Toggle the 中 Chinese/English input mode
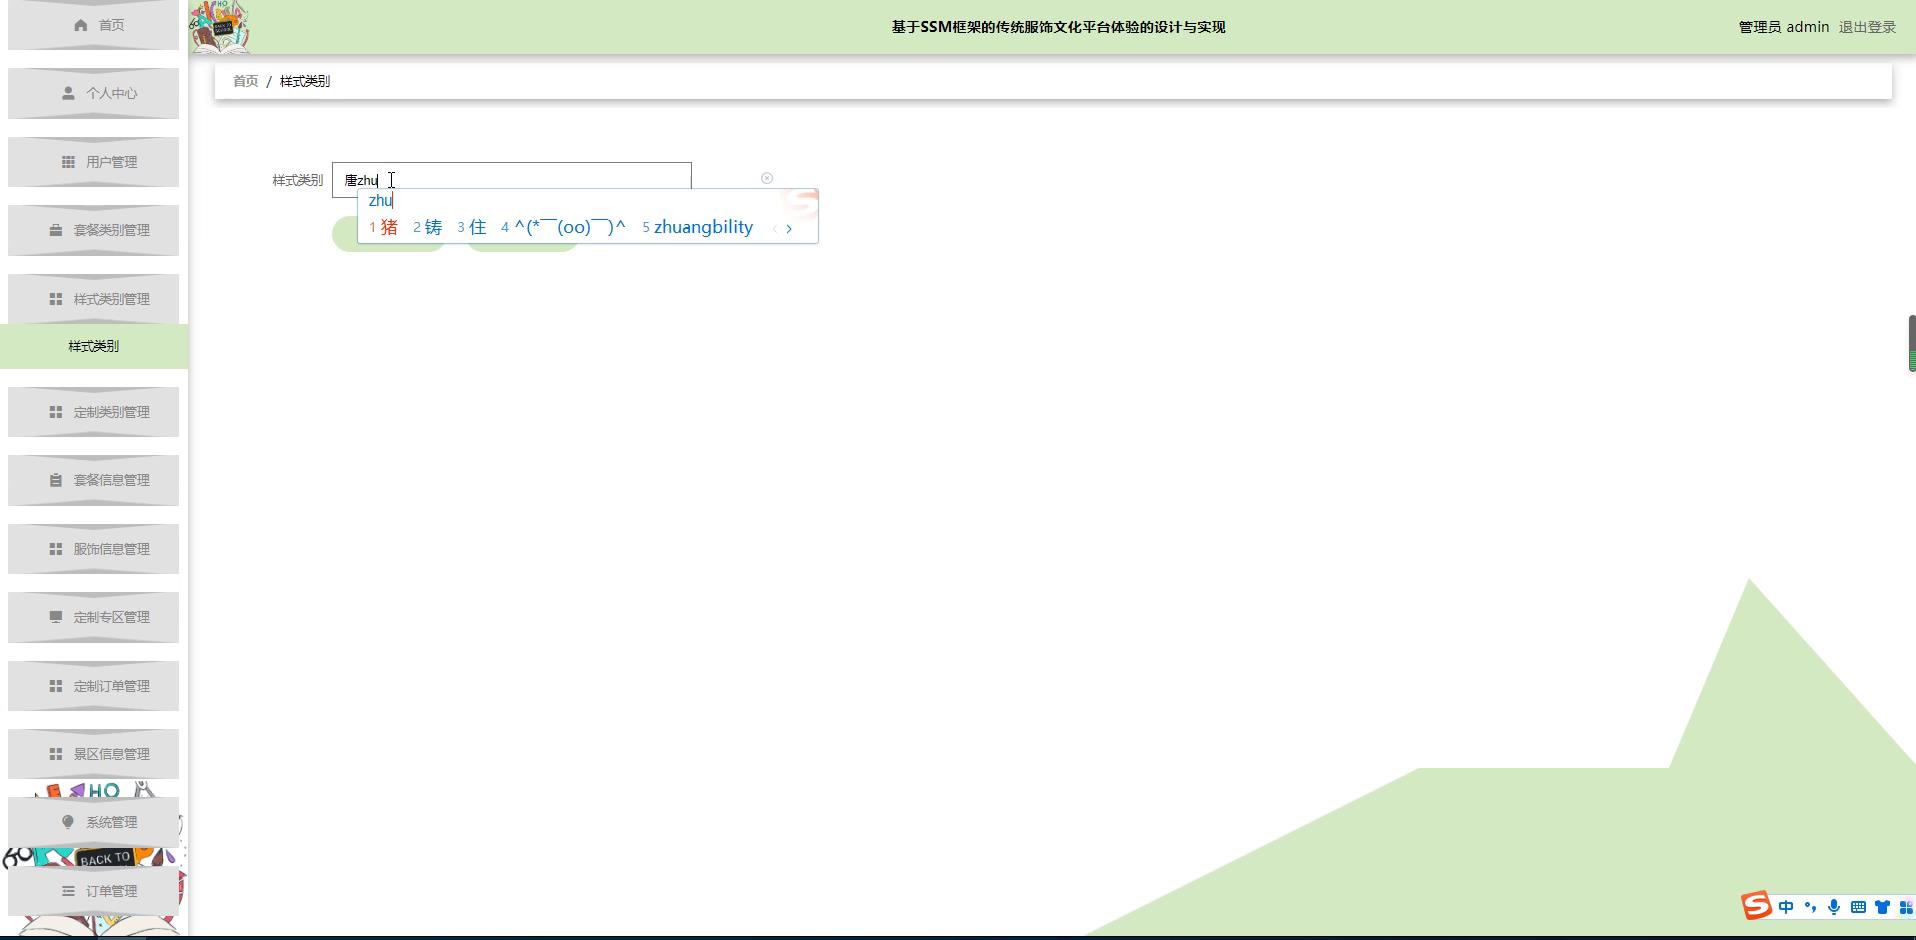Image resolution: width=1916 pixels, height=940 pixels. [x=1786, y=907]
